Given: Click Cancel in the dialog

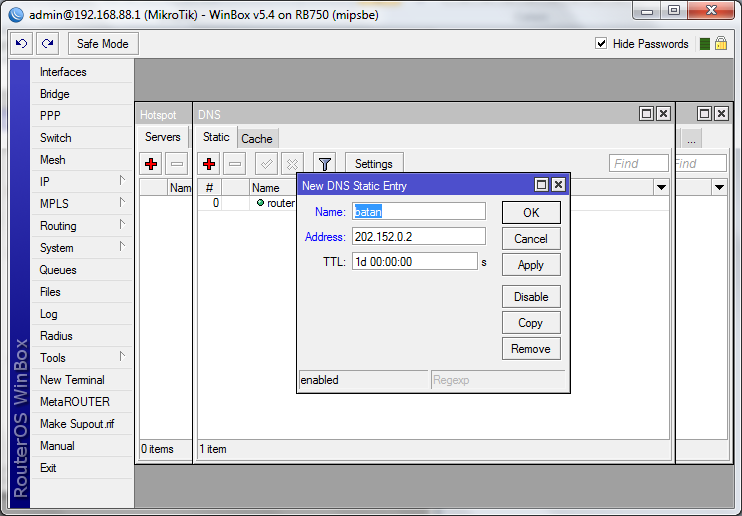Looking at the screenshot, I should [x=531, y=239].
